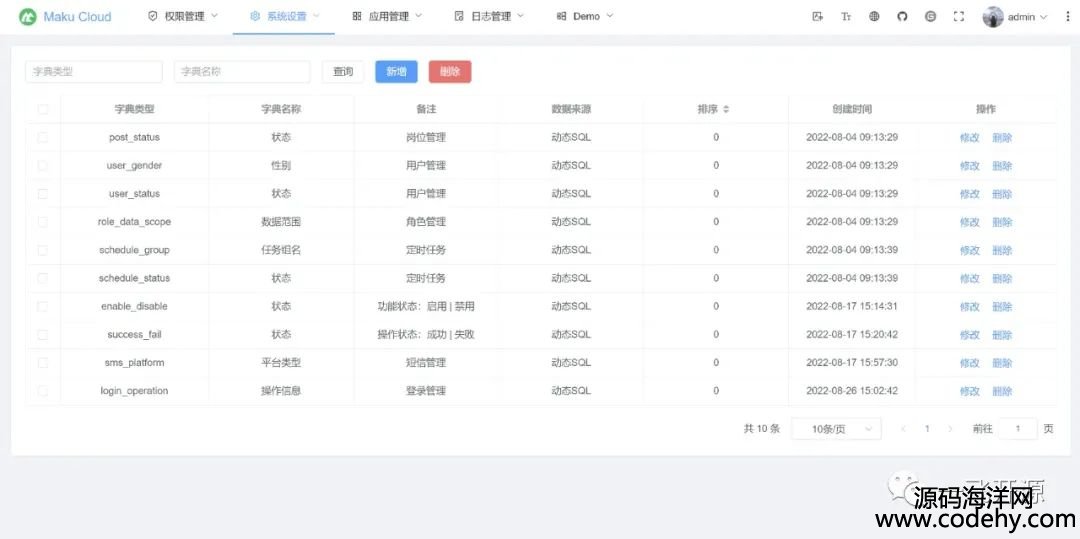Click the admin avatar picture
This screenshot has width=1080, height=539.
click(x=993, y=17)
